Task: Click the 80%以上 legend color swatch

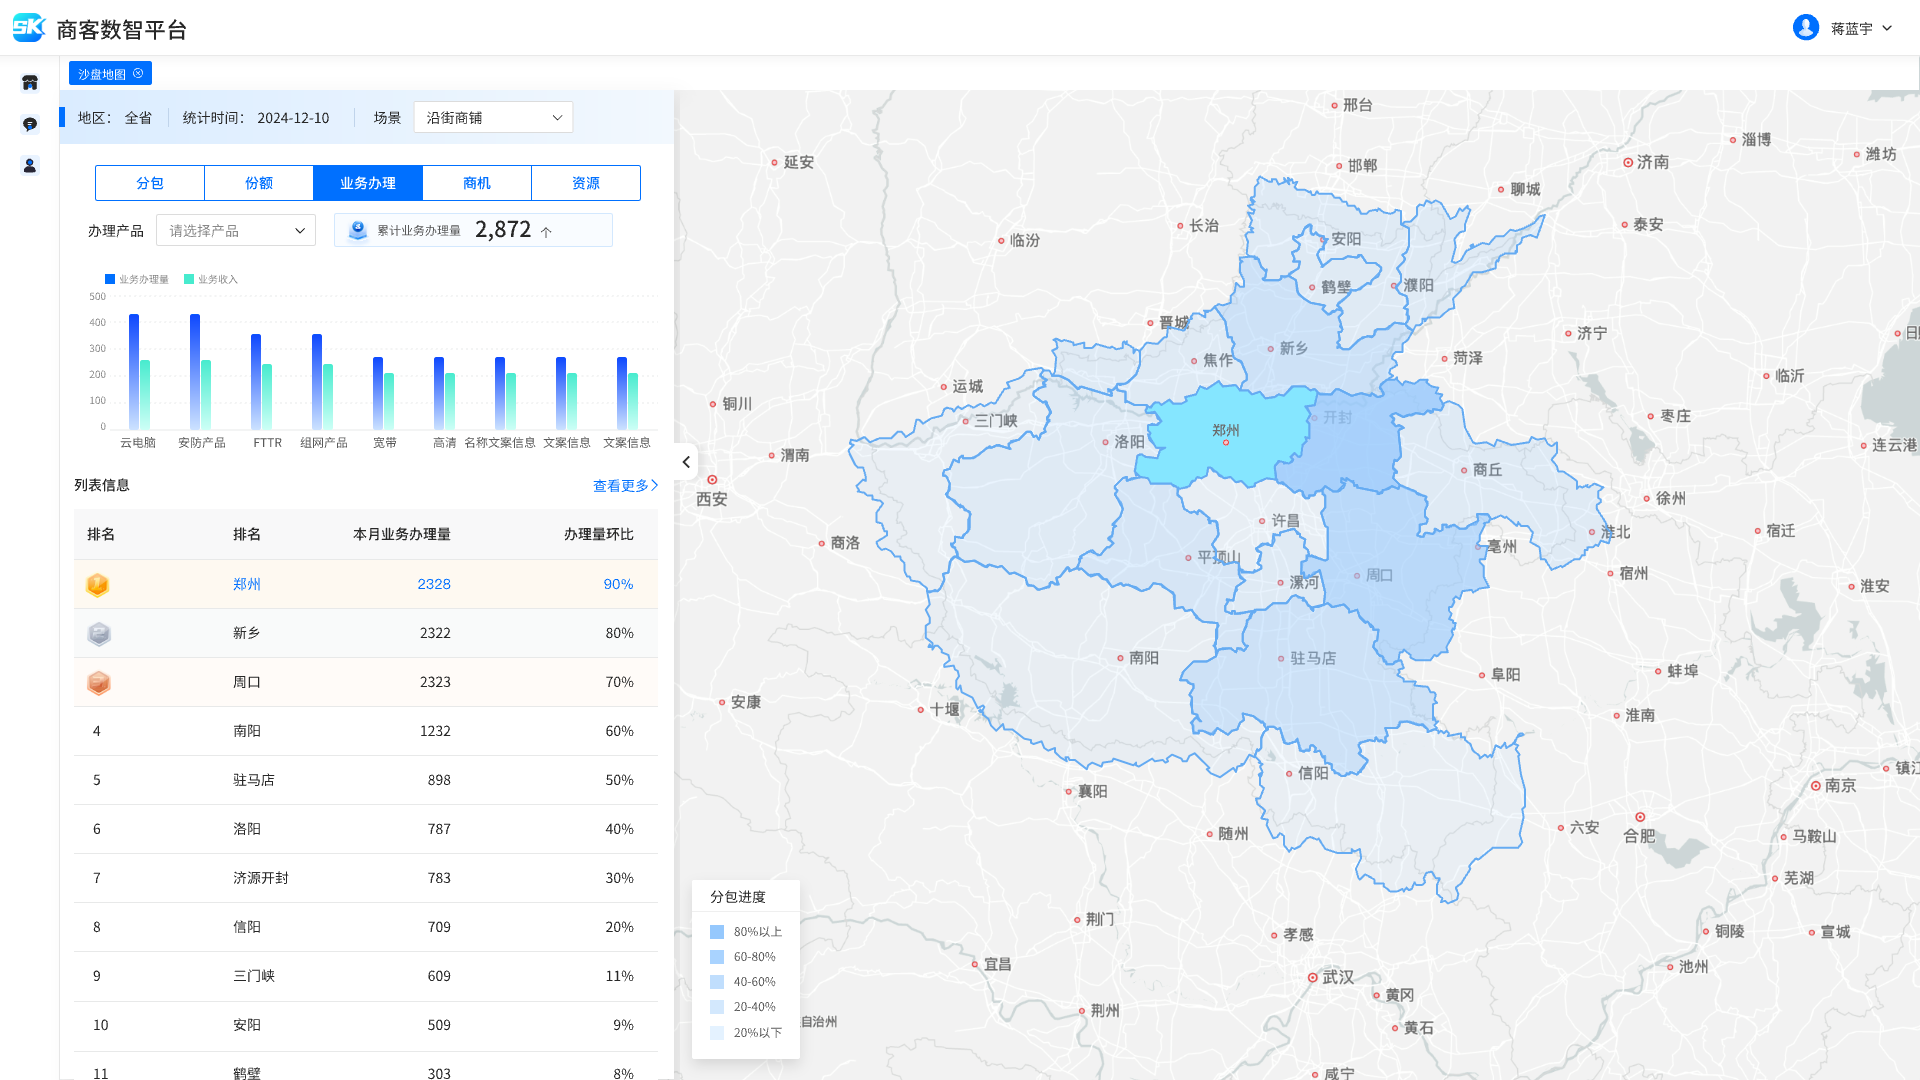Action: pyautogui.click(x=717, y=932)
